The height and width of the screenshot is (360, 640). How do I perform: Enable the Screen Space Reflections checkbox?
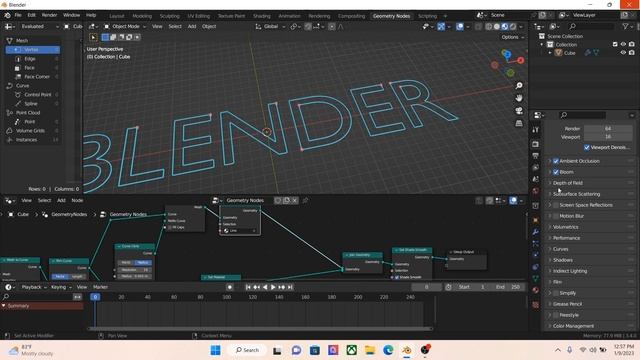tap(556, 205)
